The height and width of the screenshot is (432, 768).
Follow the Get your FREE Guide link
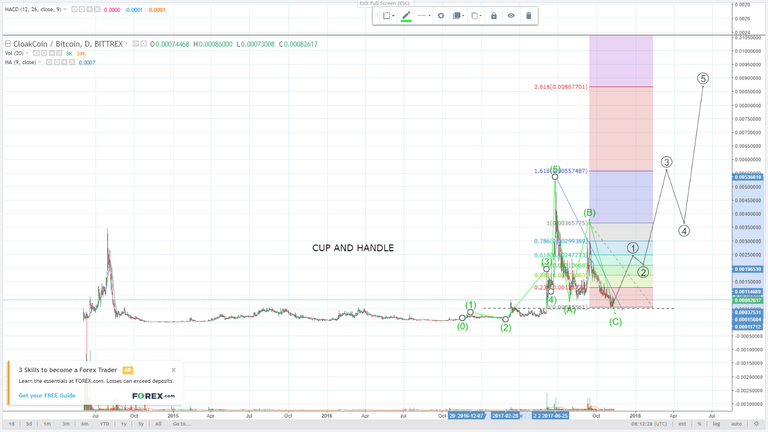(47, 395)
